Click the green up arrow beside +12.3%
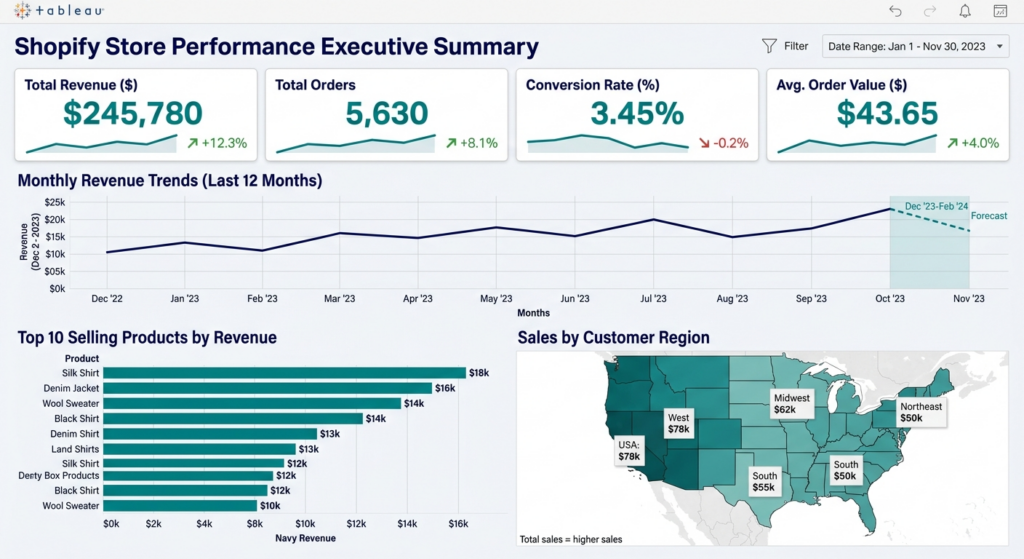The width and height of the screenshot is (1024, 559). pos(193,143)
